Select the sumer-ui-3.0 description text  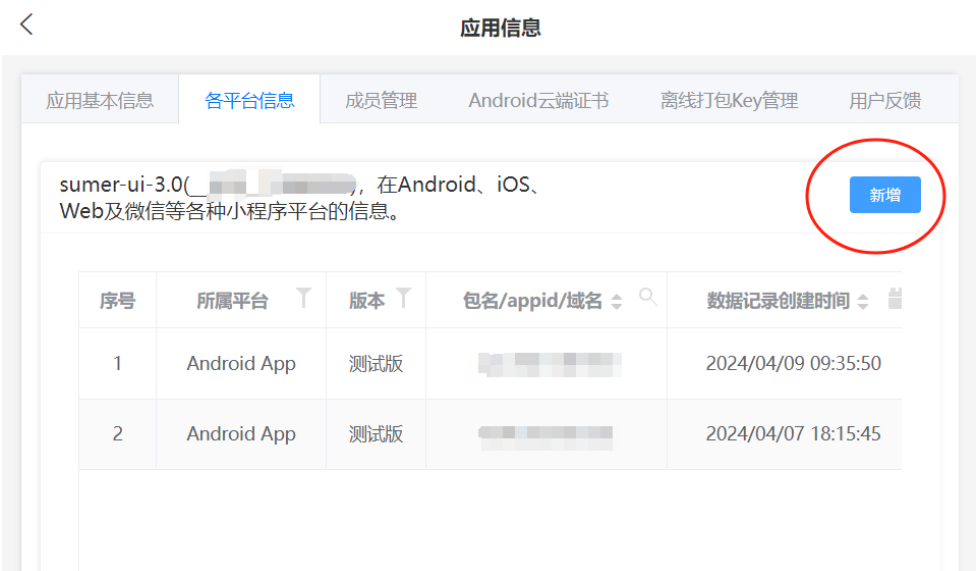click(300, 198)
